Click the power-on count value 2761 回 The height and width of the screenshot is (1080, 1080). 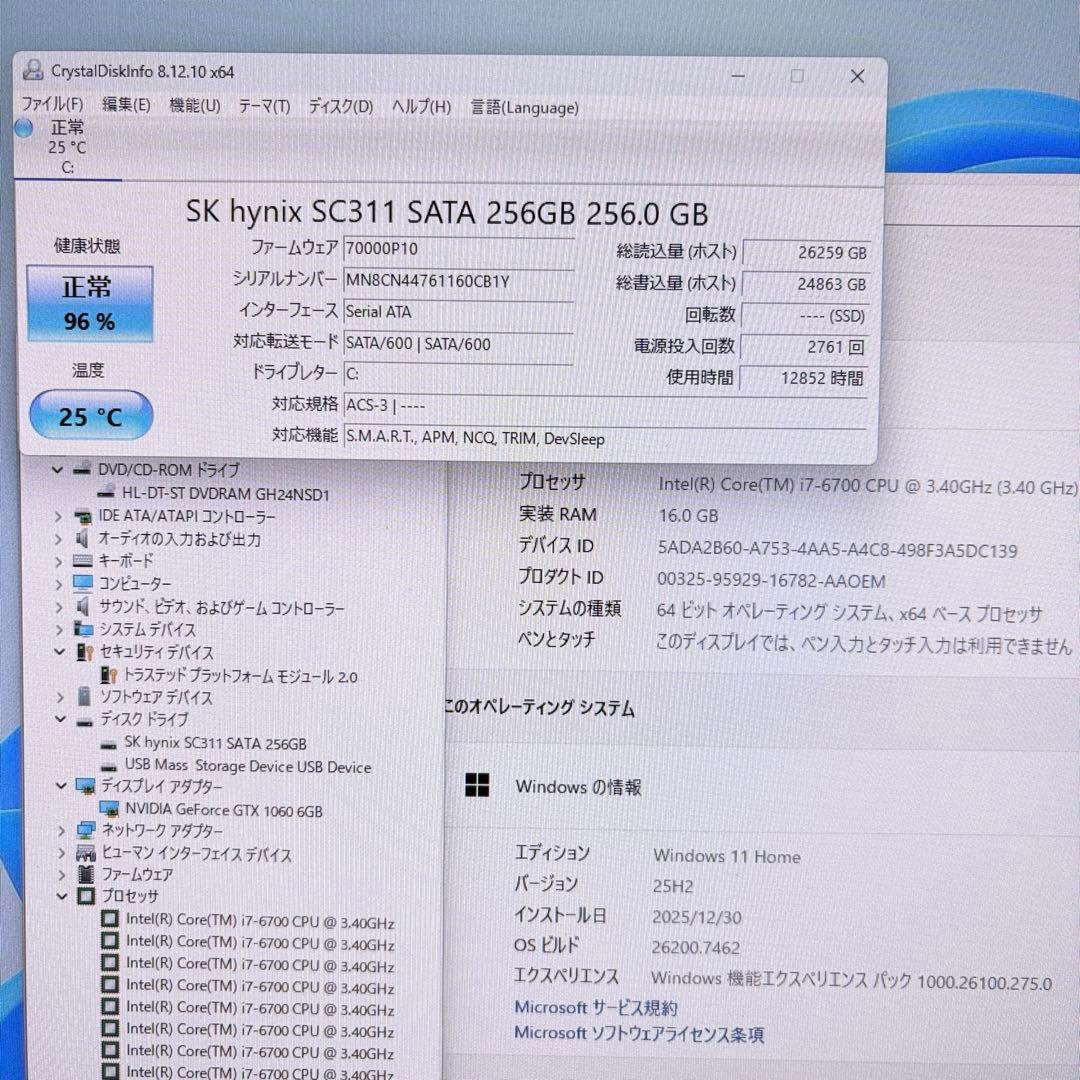(804, 346)
